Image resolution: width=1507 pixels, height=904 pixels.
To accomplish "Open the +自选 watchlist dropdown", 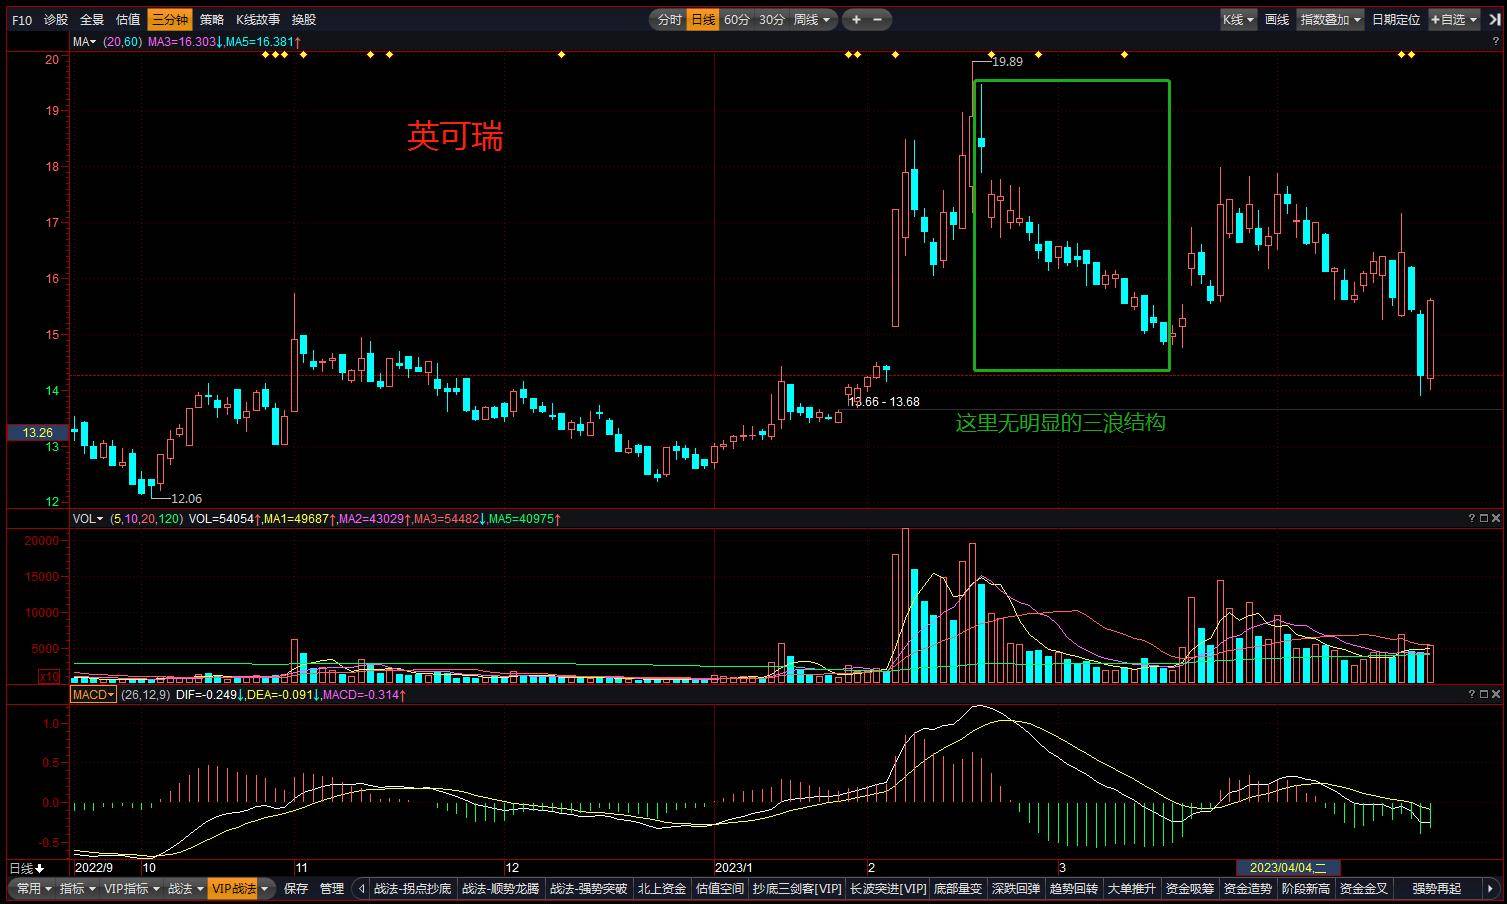I will pos(1453,19).
